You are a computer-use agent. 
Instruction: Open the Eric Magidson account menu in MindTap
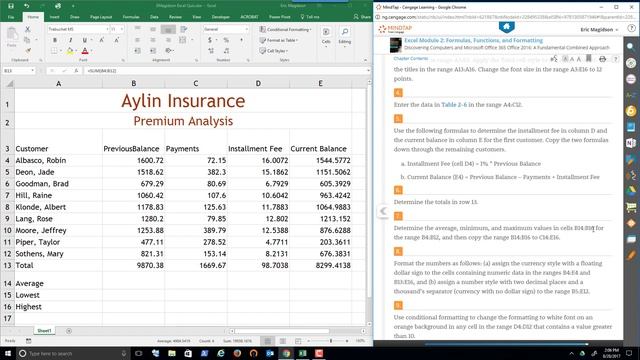[x=599, y=30]
